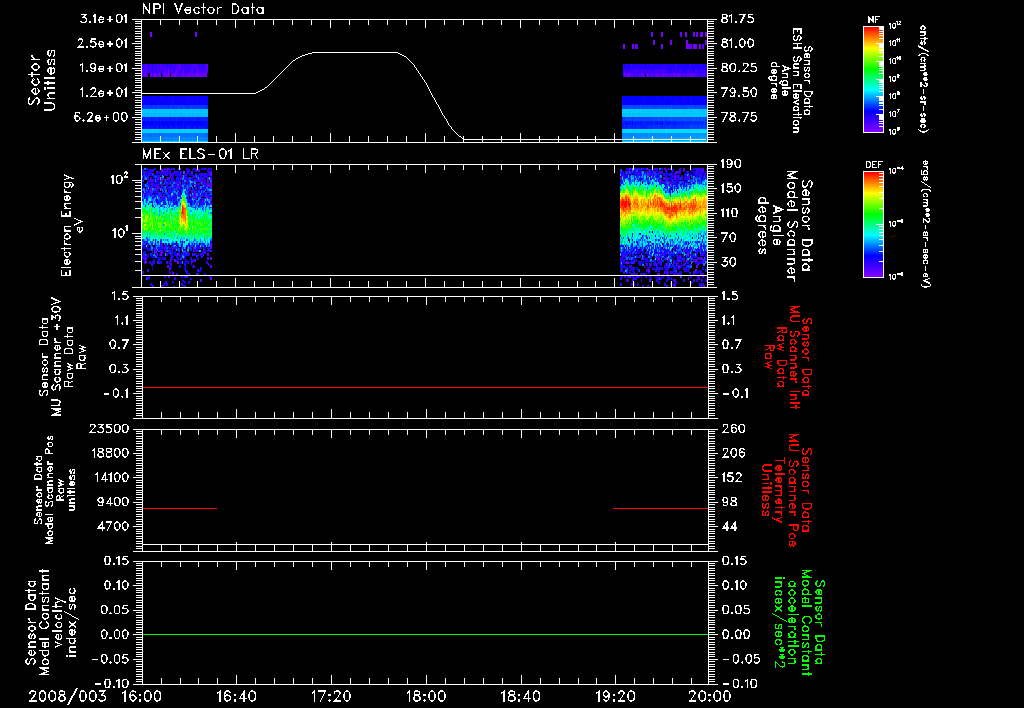
Task: Click the 18:40 time axis label
Action: (x=520, y=696)
